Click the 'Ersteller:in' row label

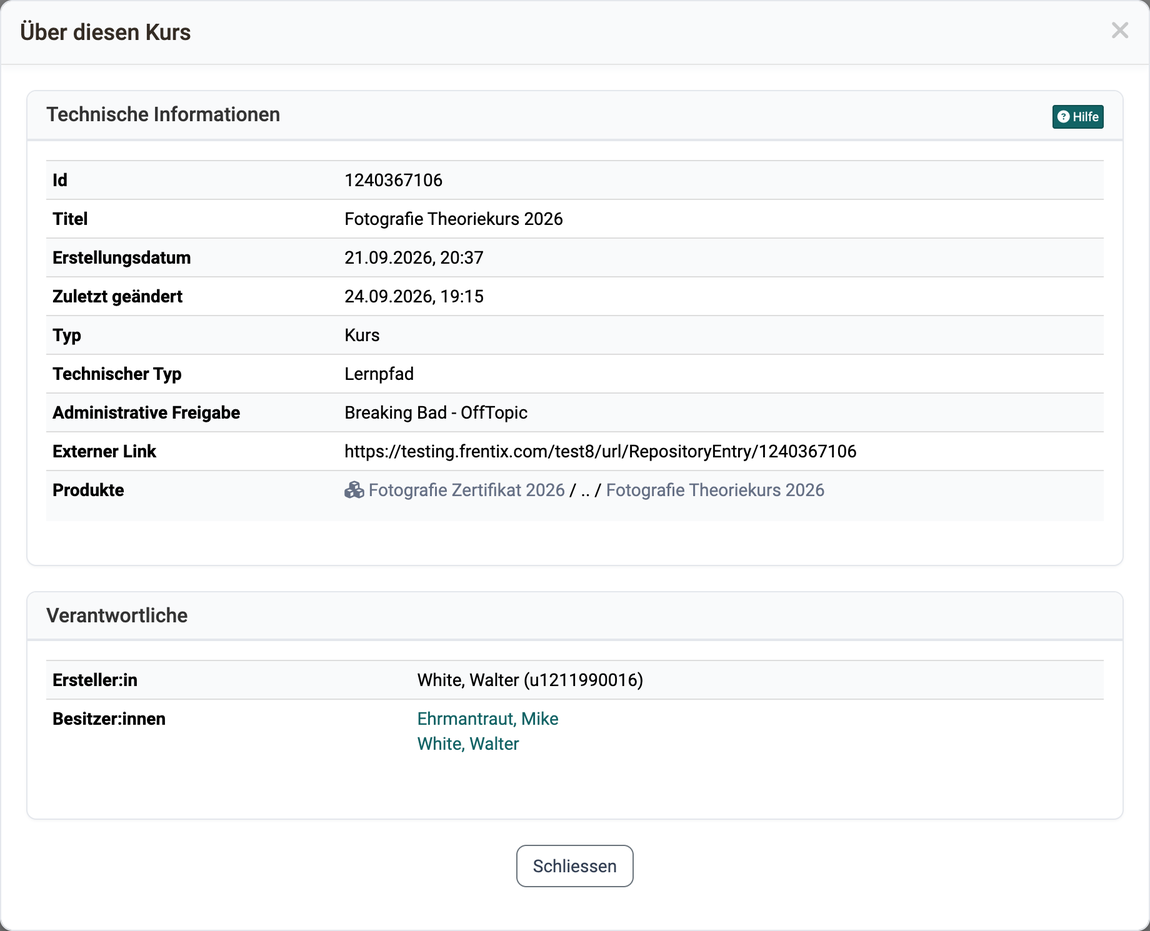pyautogui.click(x=95, y=680)
